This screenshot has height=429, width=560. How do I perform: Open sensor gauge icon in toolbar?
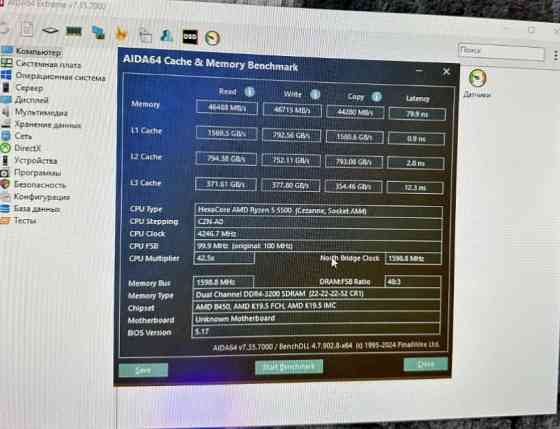pos(212,38)
